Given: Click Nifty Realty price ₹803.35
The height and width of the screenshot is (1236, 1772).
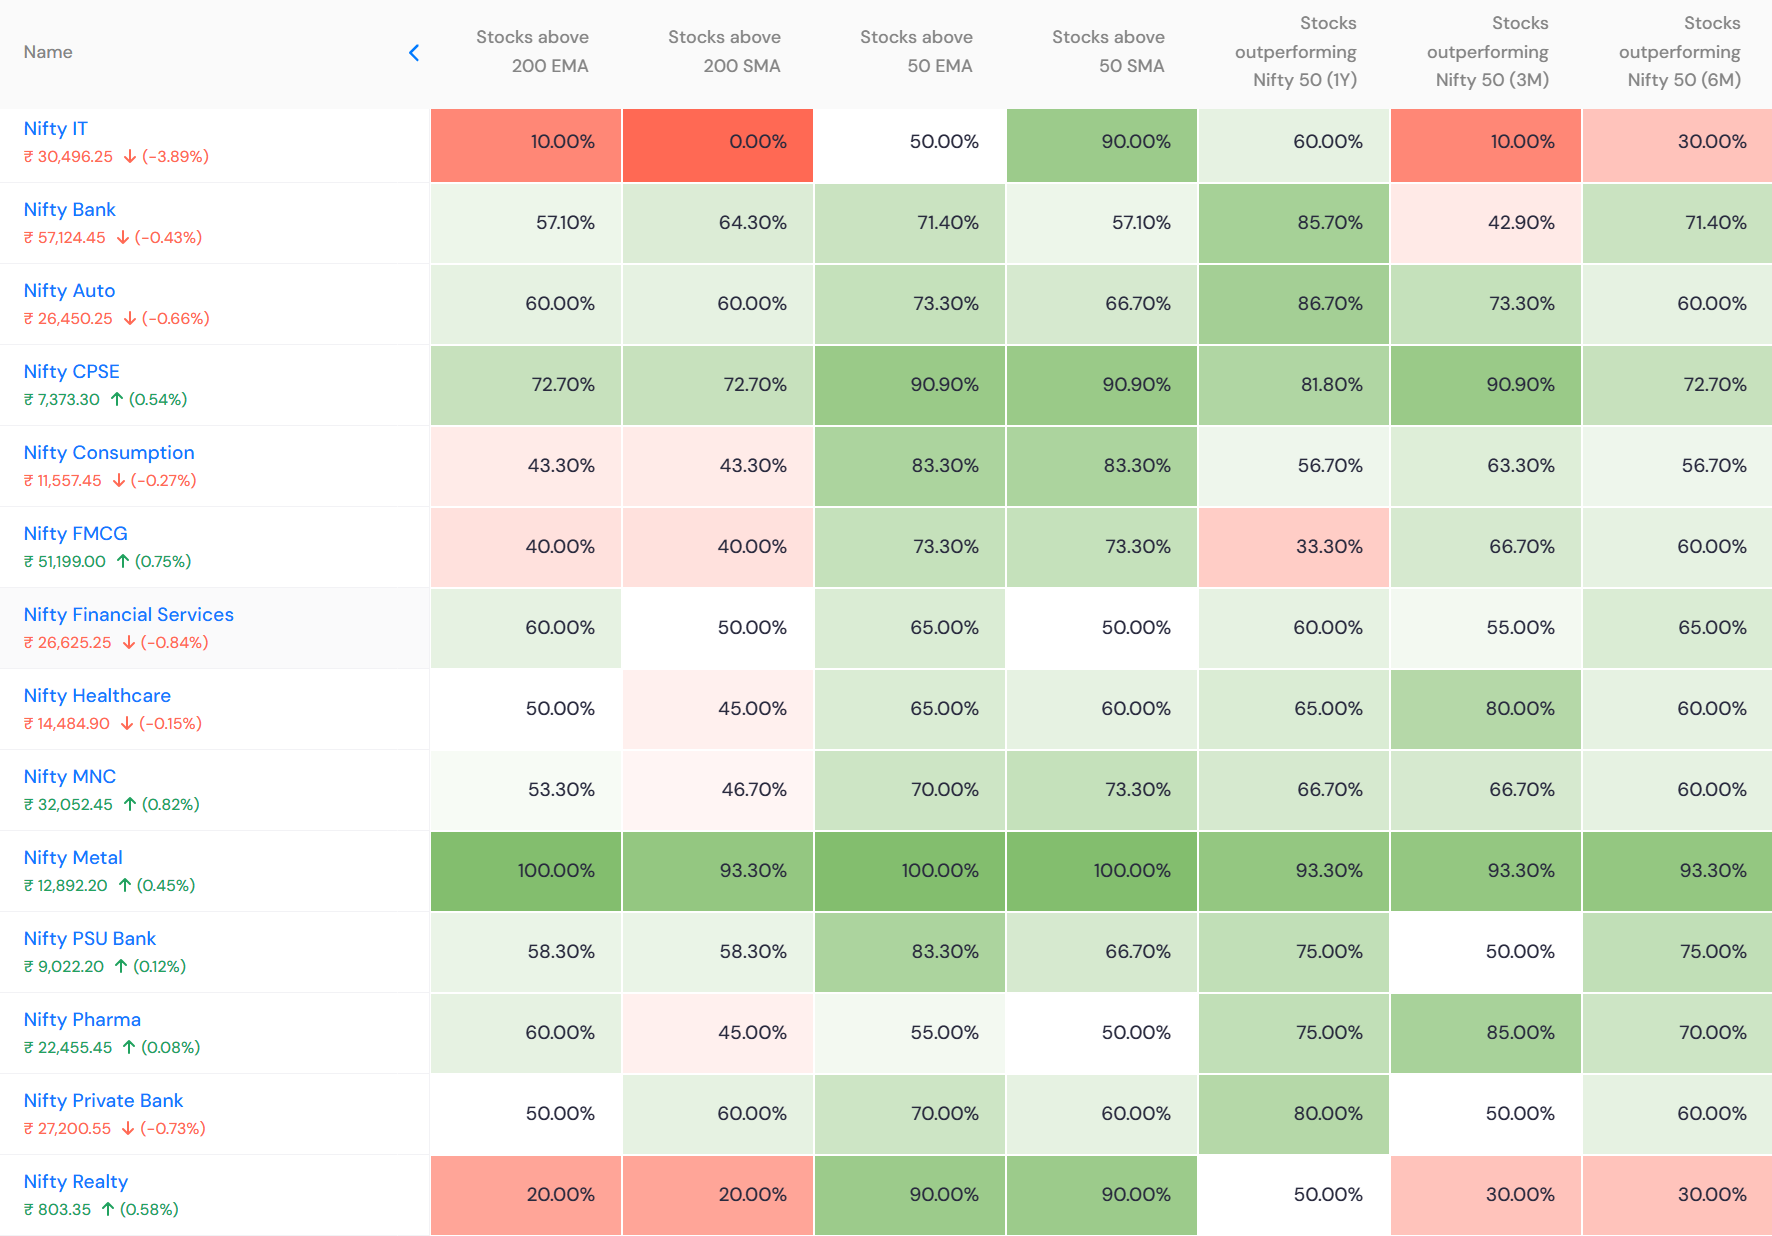Looking at the screenshot, I should (x=57, y=1210).
